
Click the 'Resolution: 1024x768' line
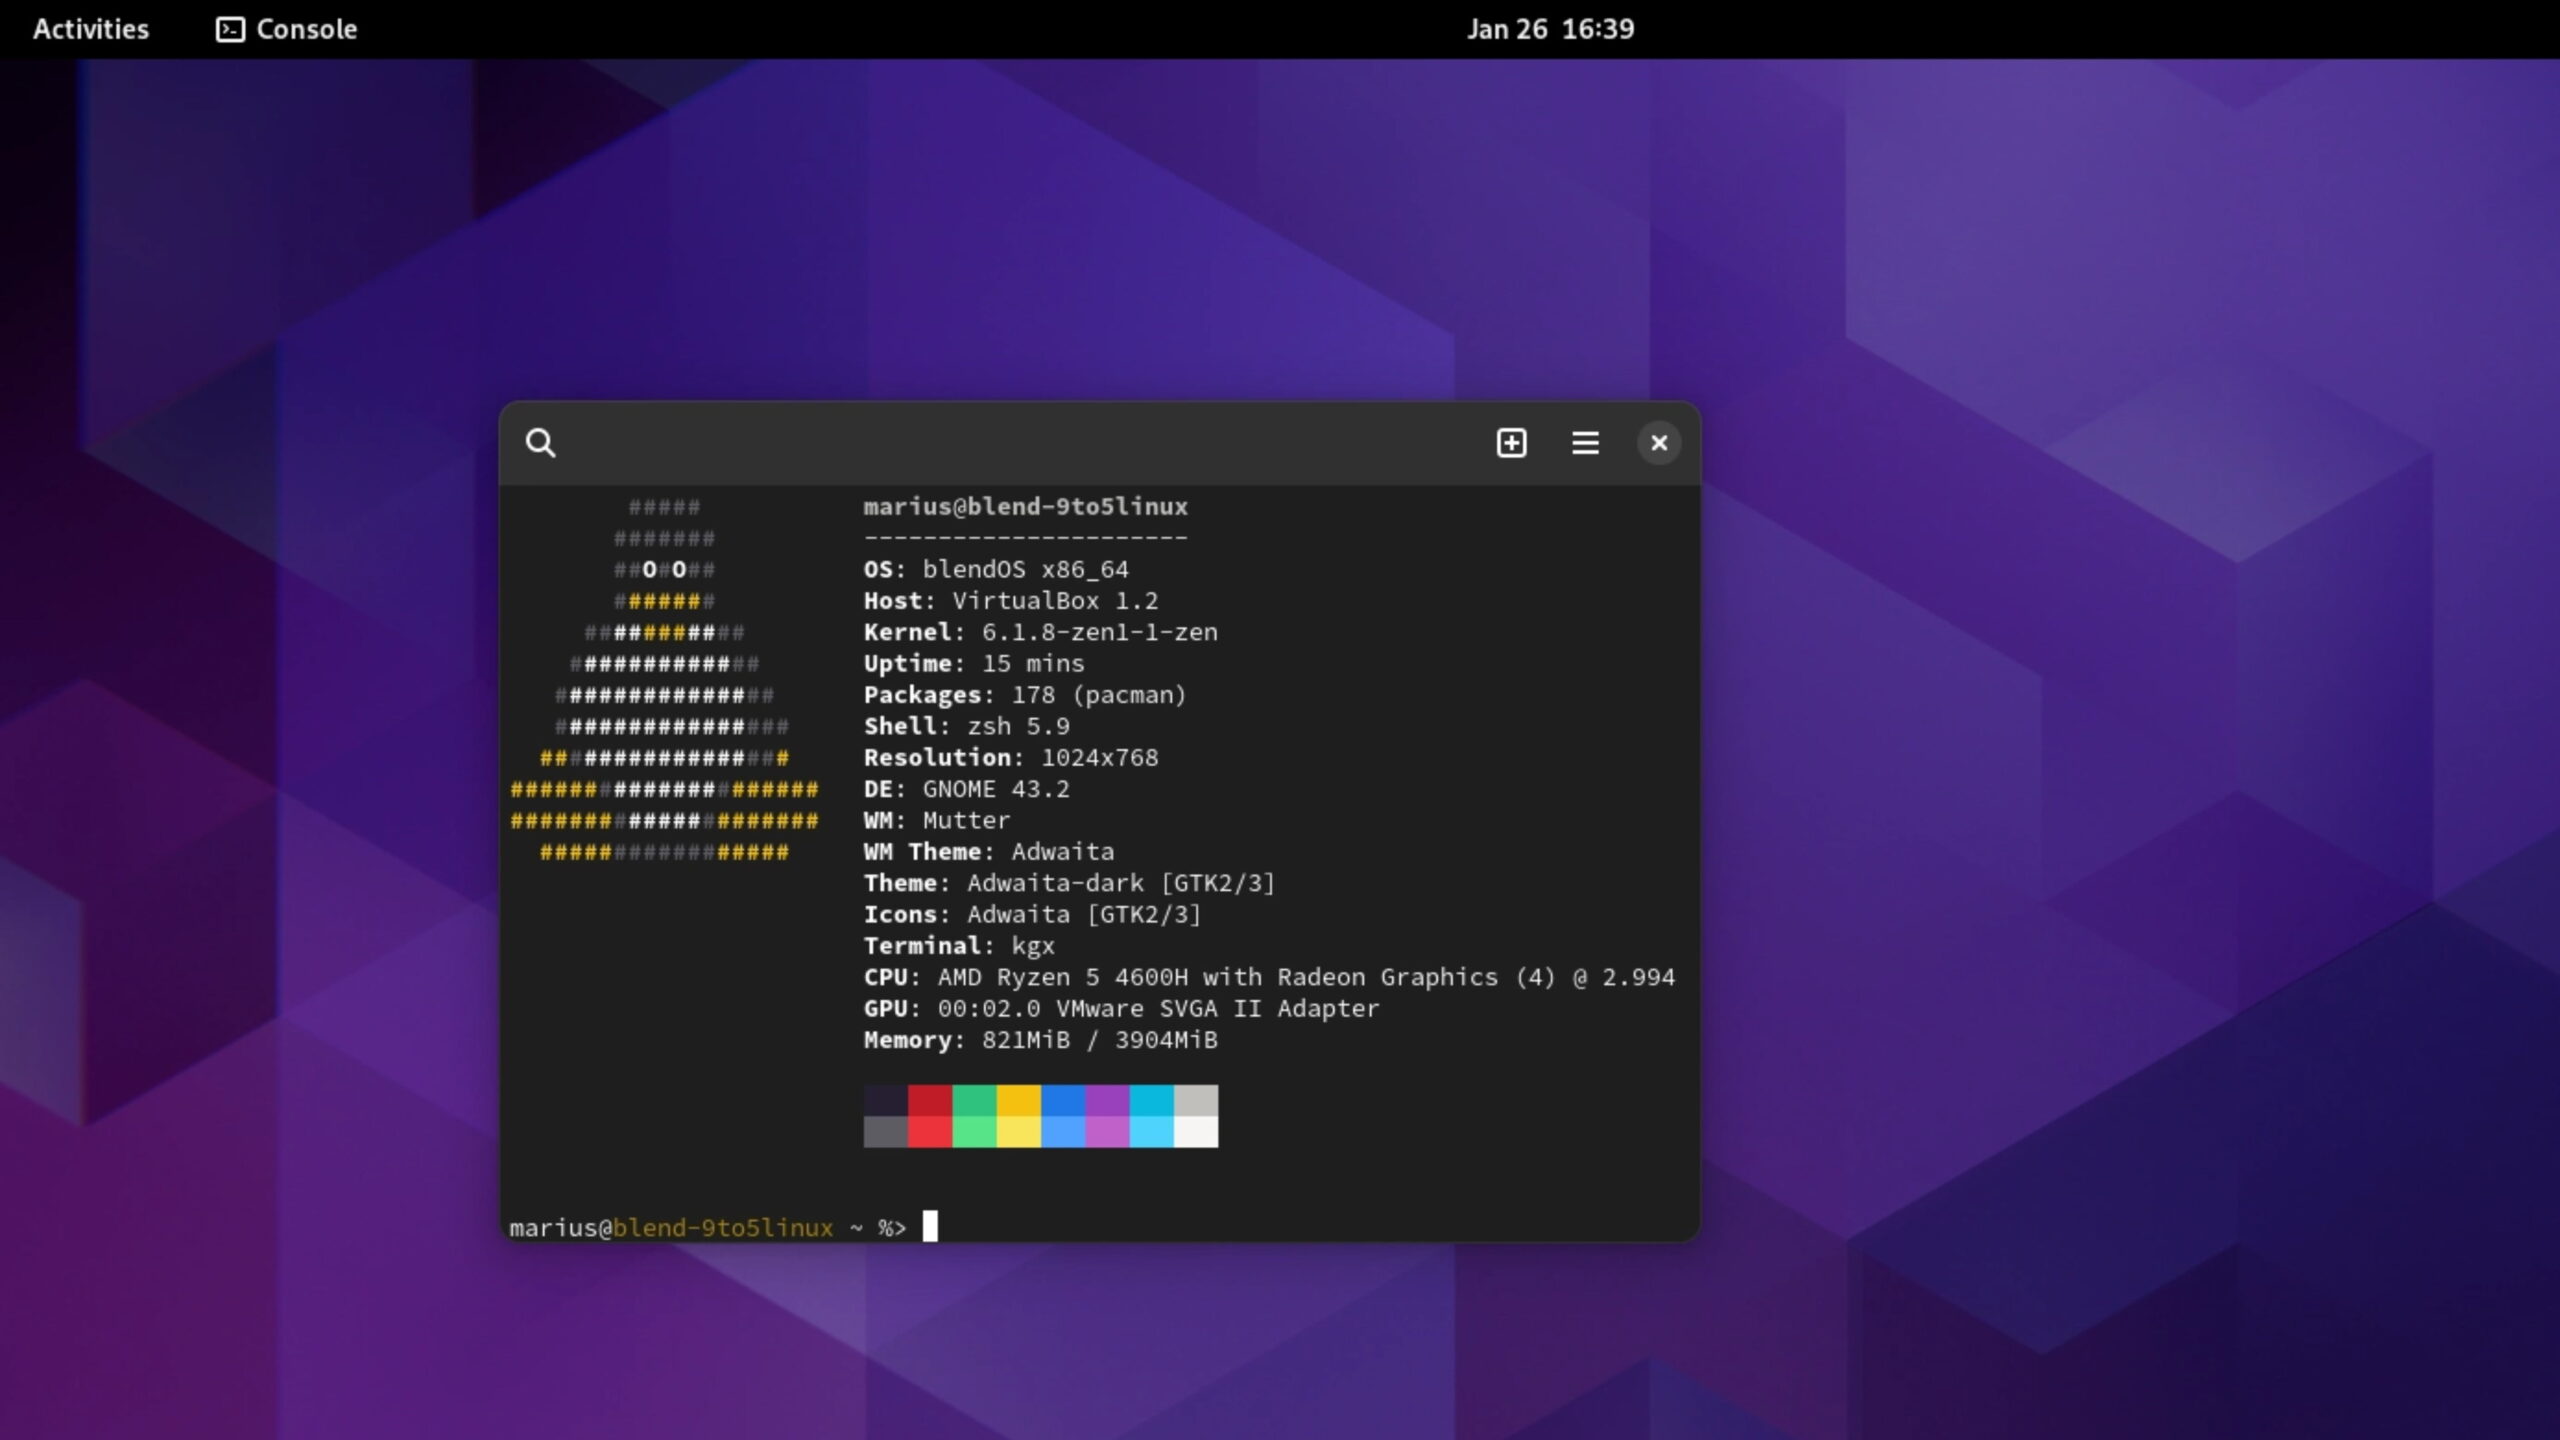1011,757
